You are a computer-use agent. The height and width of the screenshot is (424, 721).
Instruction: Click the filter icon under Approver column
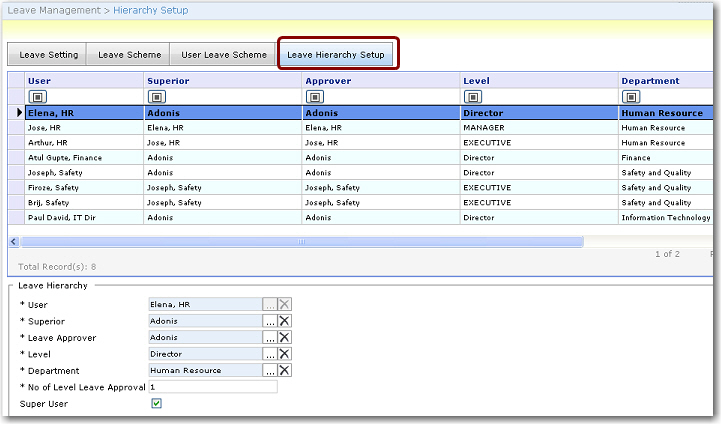[314, 97]
